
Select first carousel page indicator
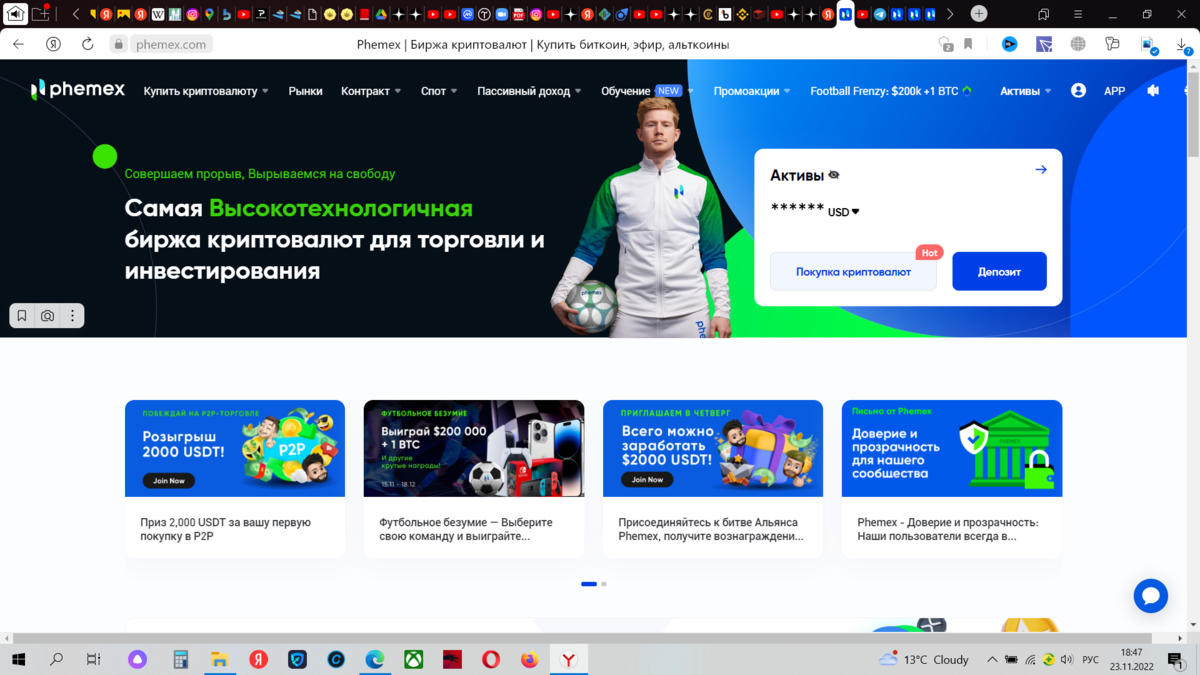(589, 584)
